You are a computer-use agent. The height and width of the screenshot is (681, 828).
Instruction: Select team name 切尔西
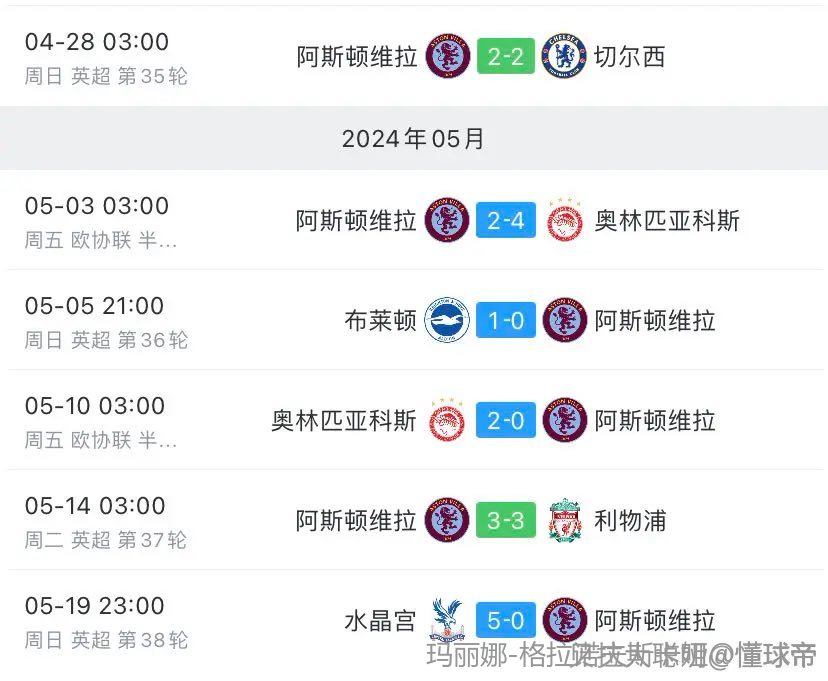click(x=629, y=56)
